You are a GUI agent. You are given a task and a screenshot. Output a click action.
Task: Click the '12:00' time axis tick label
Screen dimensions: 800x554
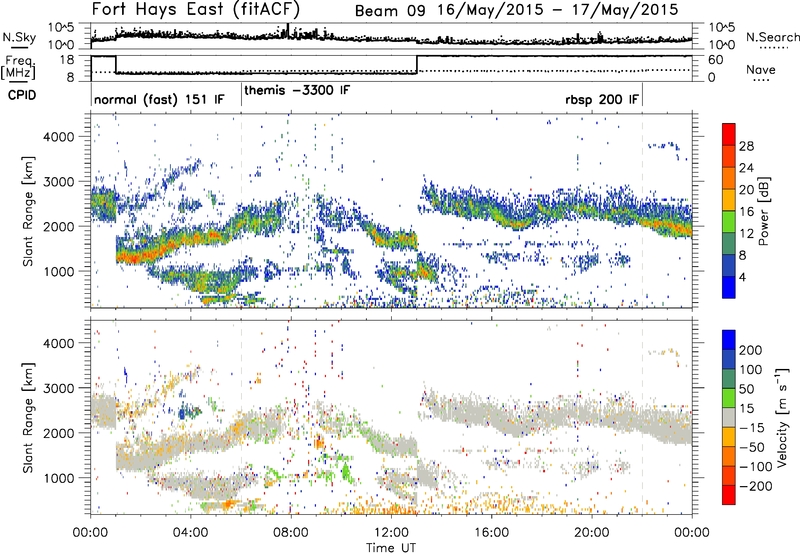click(391, 532)
